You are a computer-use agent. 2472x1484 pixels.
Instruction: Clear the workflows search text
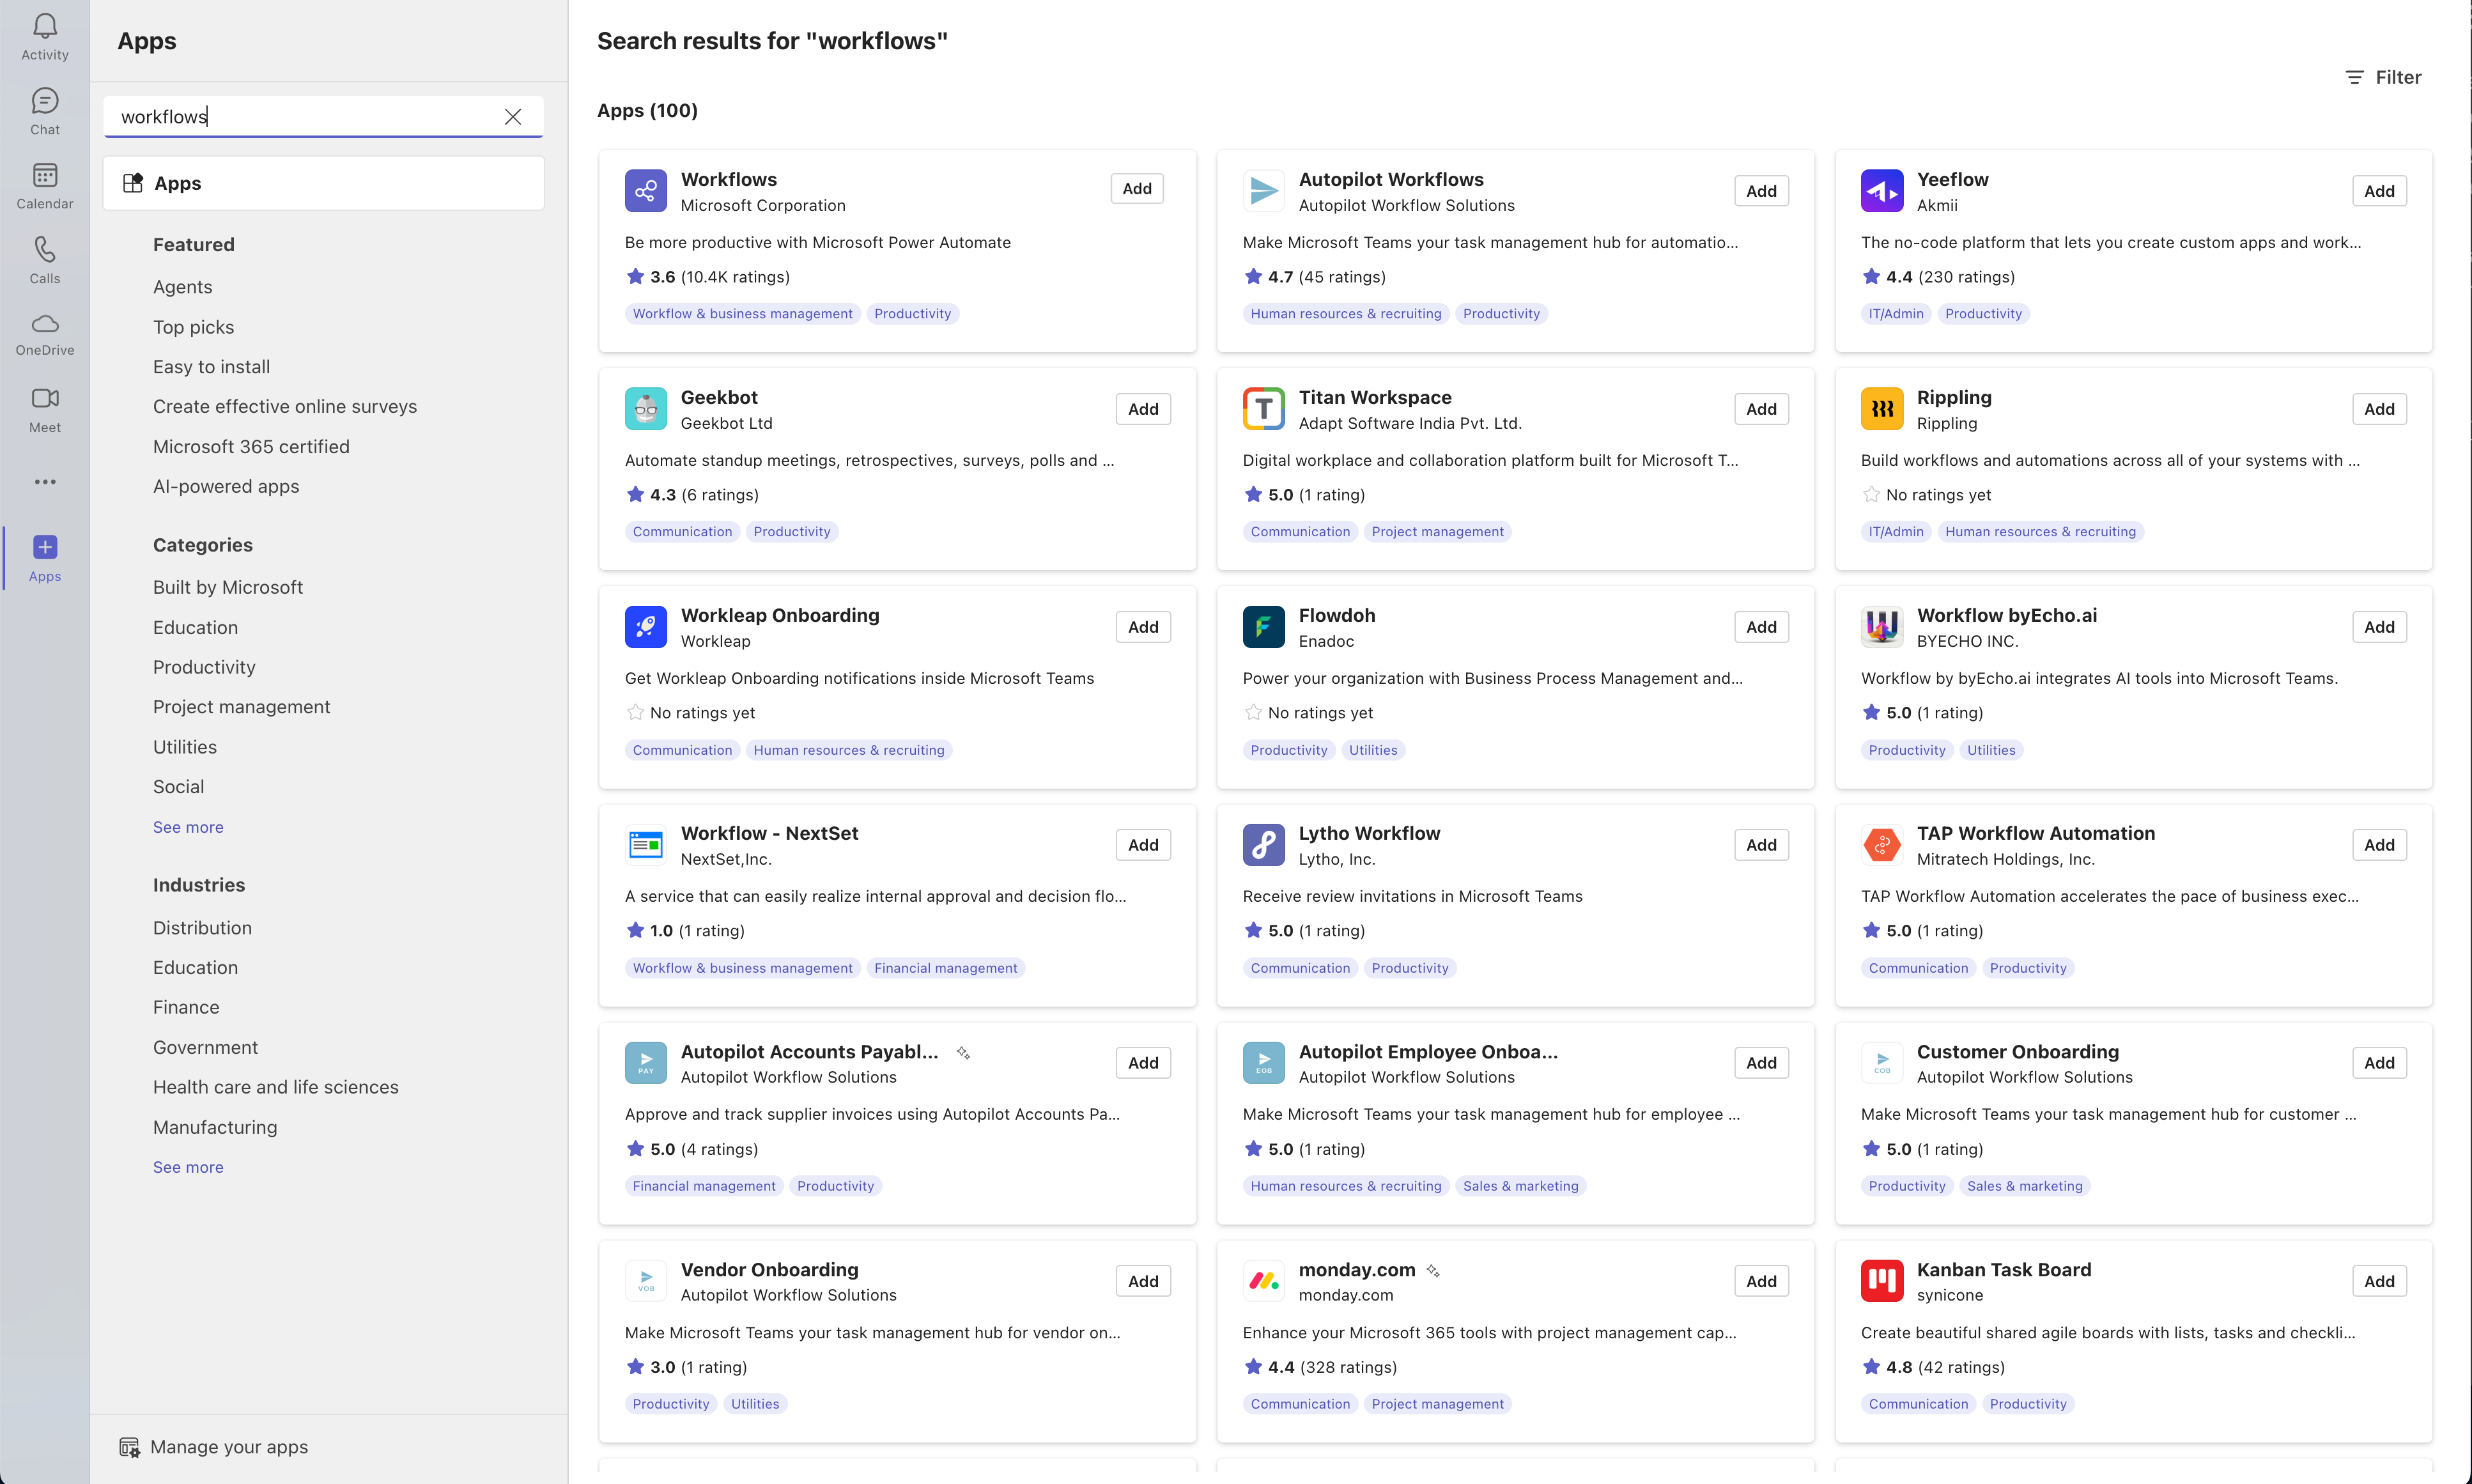[x=513, y=117]
